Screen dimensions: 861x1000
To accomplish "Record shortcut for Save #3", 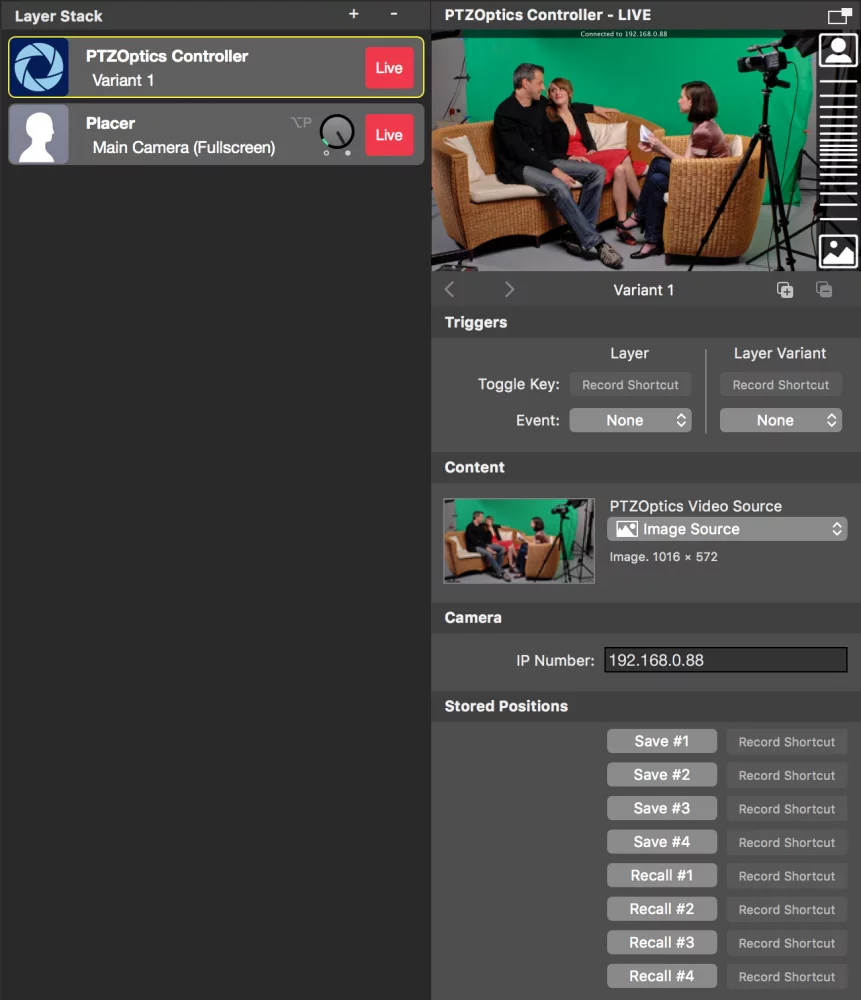I will coord(786,809).
